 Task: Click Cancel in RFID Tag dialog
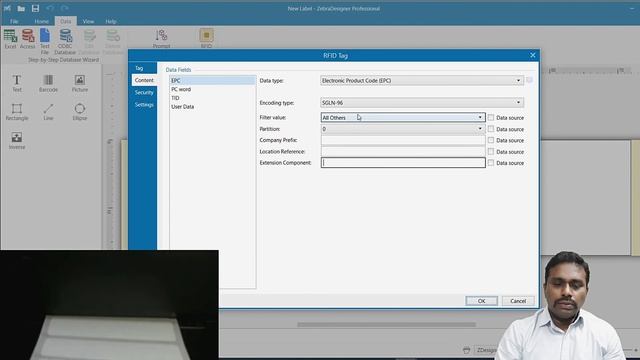[518, 301]
